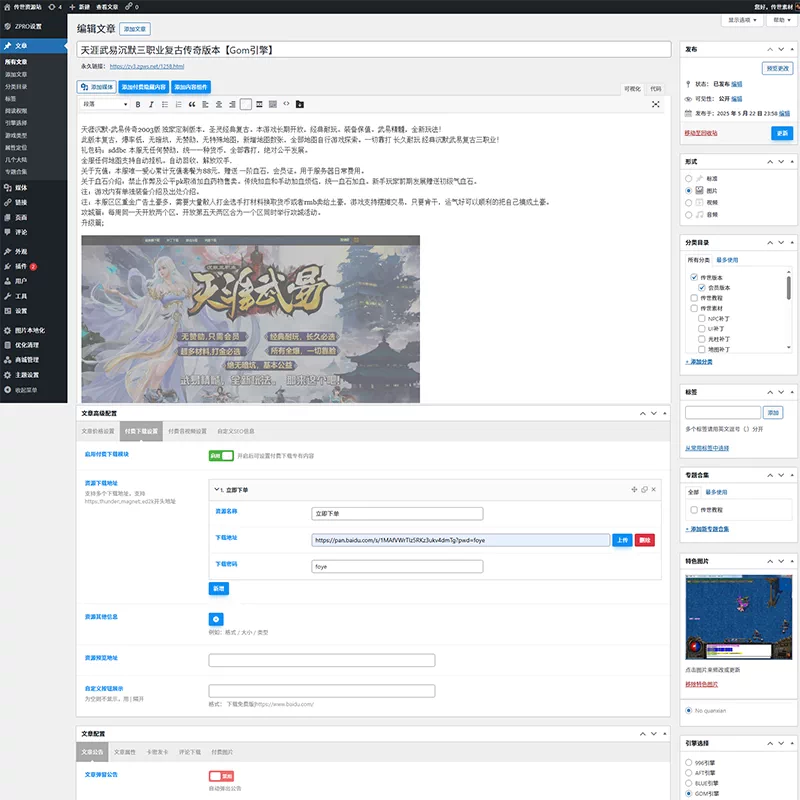Check the NPC补丁 category
The width and height of the screenshot is (800, 800).
(702, 318)
